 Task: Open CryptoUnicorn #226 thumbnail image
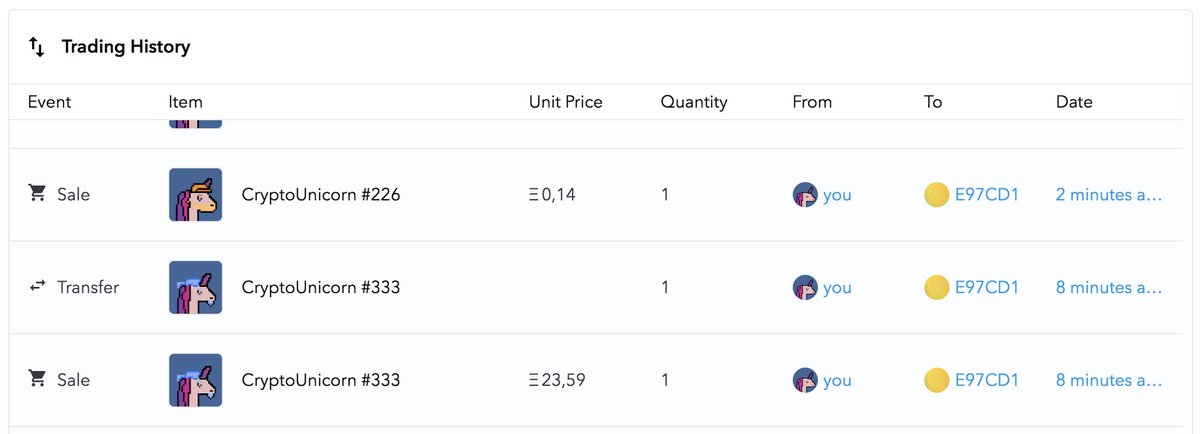[195, 195]
